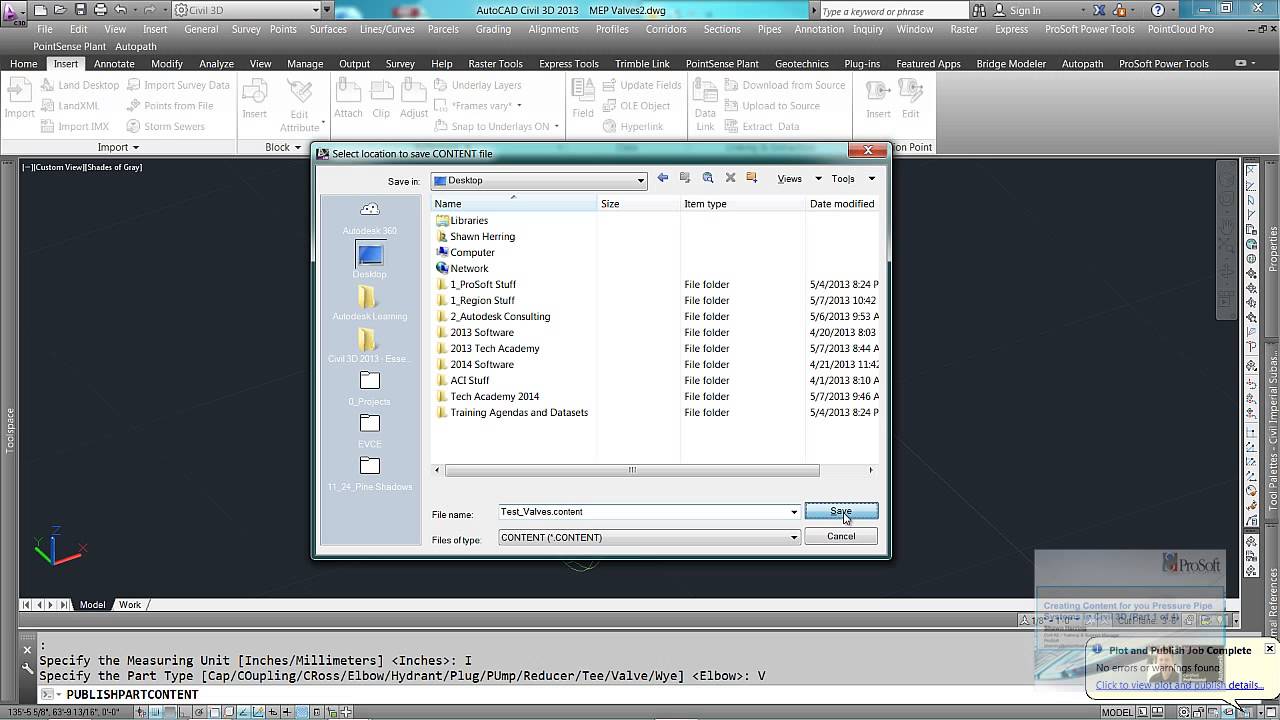The image size is (1280, 720).
Task: Switch to the Annotate ribbon tab
Action: click(x=114, y=64)
